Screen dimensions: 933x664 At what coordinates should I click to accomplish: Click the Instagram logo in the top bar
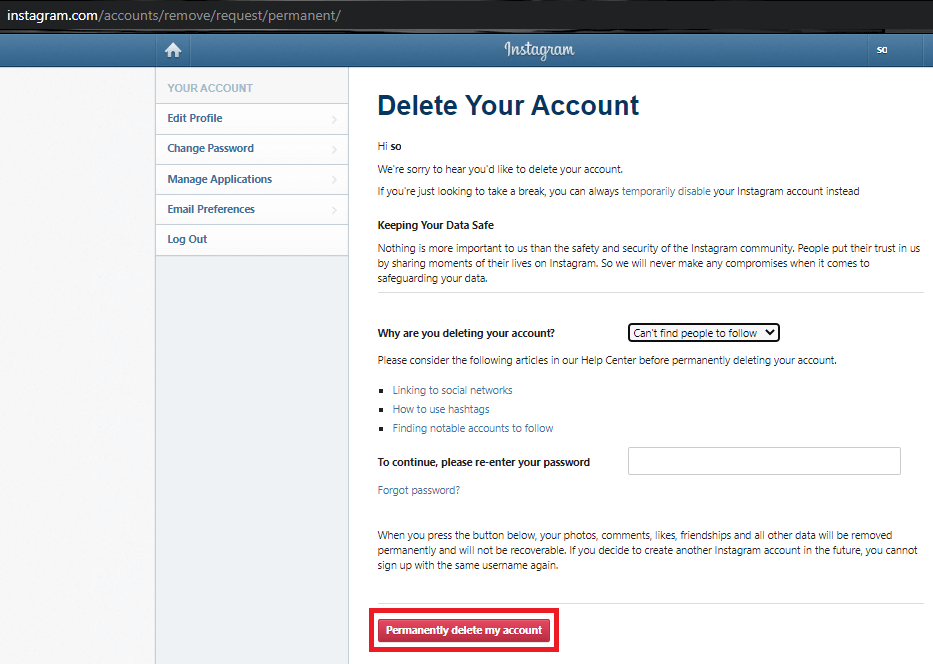coord(539,50)
